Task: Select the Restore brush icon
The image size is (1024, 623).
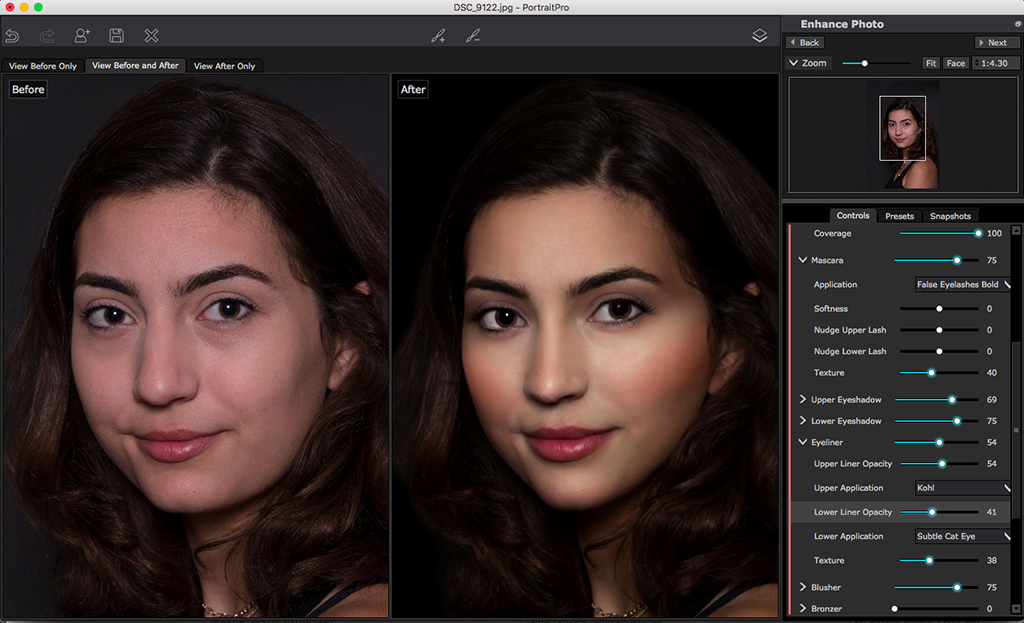Action: click(474, 35)
